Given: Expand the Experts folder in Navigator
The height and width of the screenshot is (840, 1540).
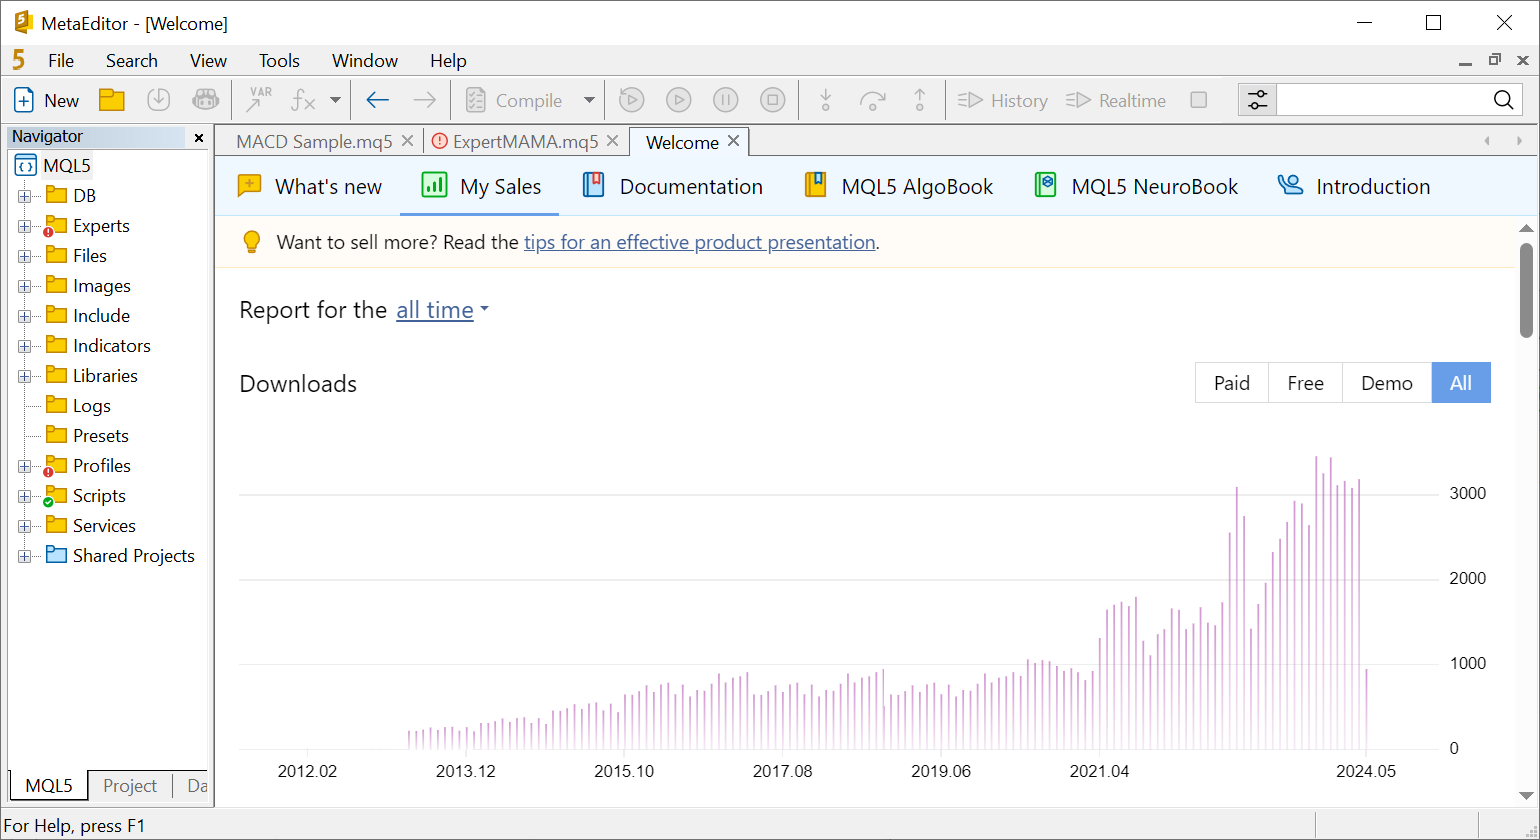Looking at the screenshot, I should (23, 225).
